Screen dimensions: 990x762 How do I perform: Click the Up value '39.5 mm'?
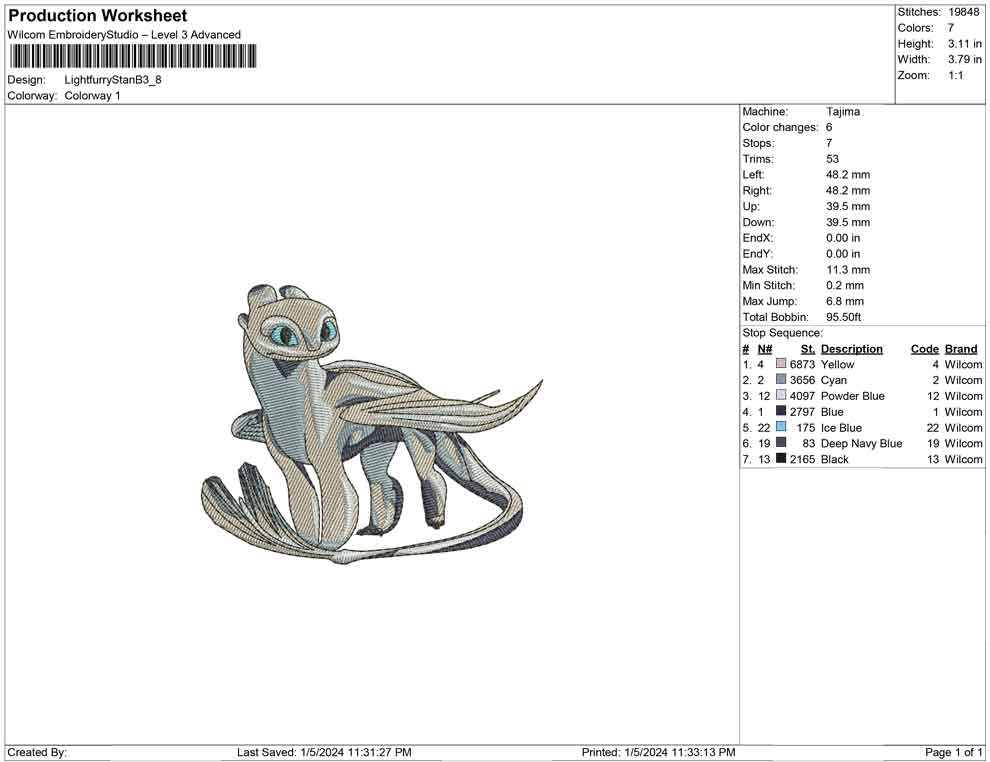(848, 206)
